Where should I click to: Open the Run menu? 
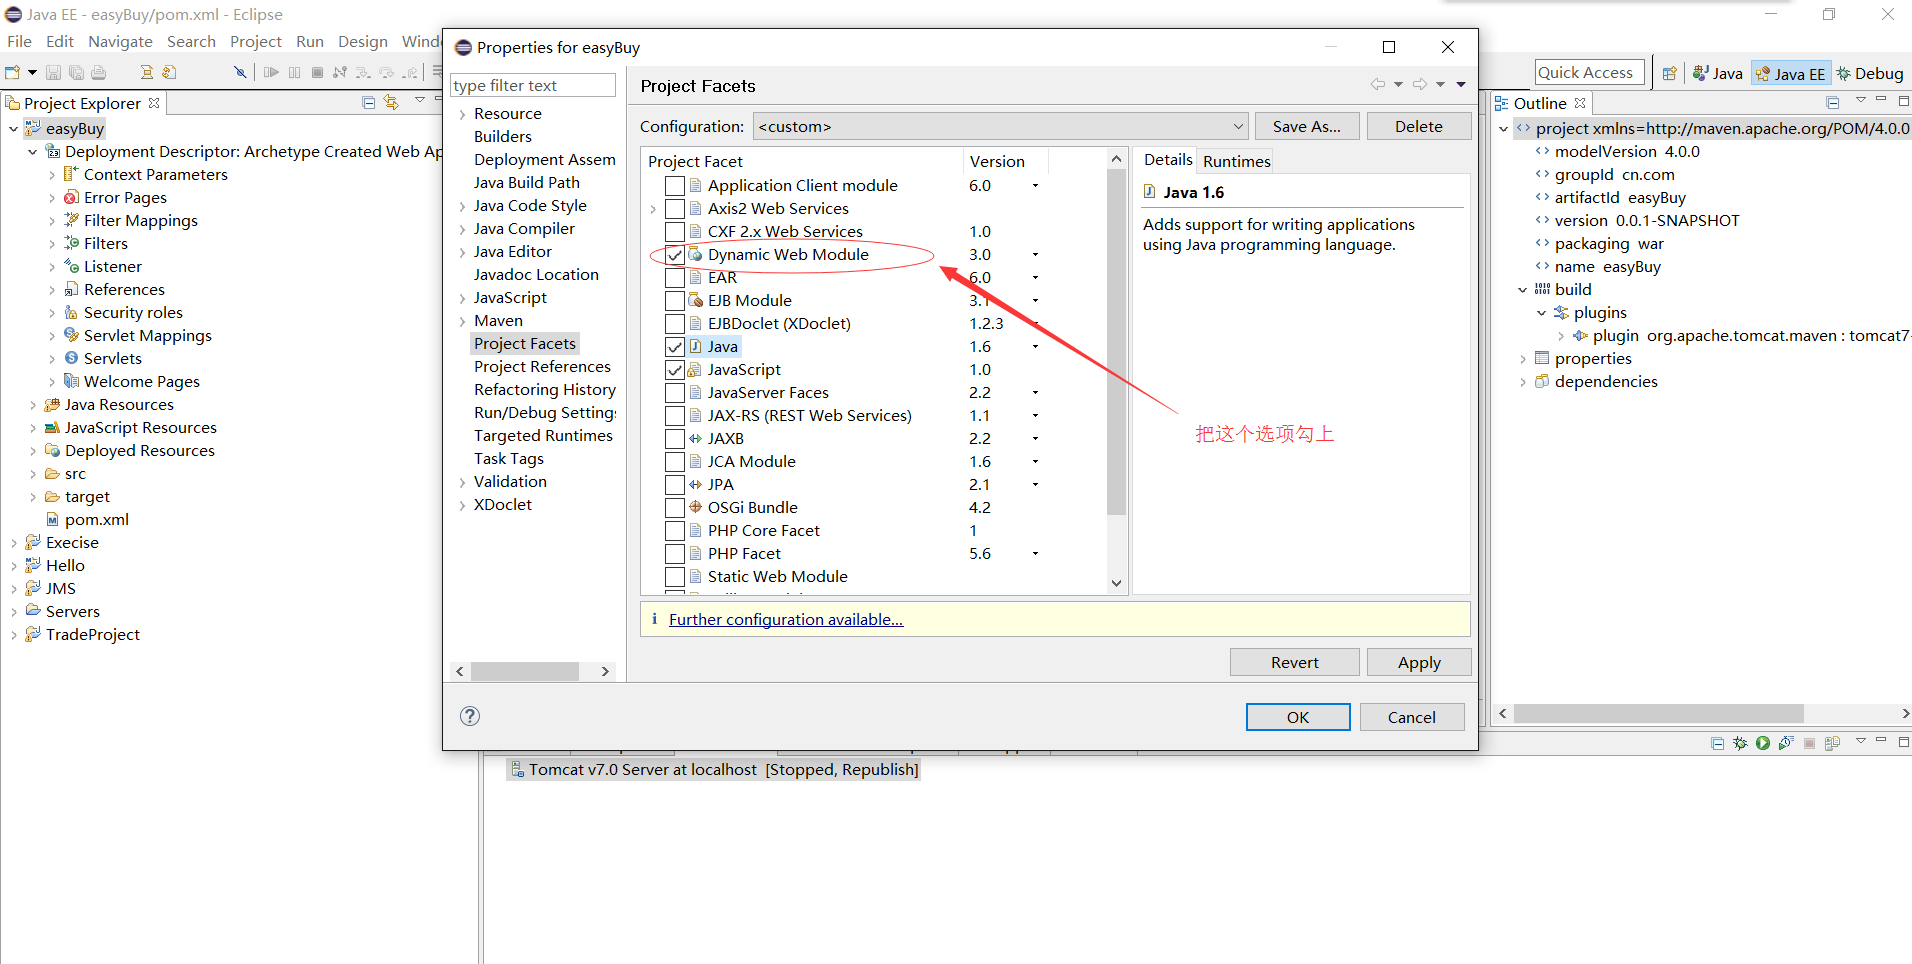click(310, 41)
